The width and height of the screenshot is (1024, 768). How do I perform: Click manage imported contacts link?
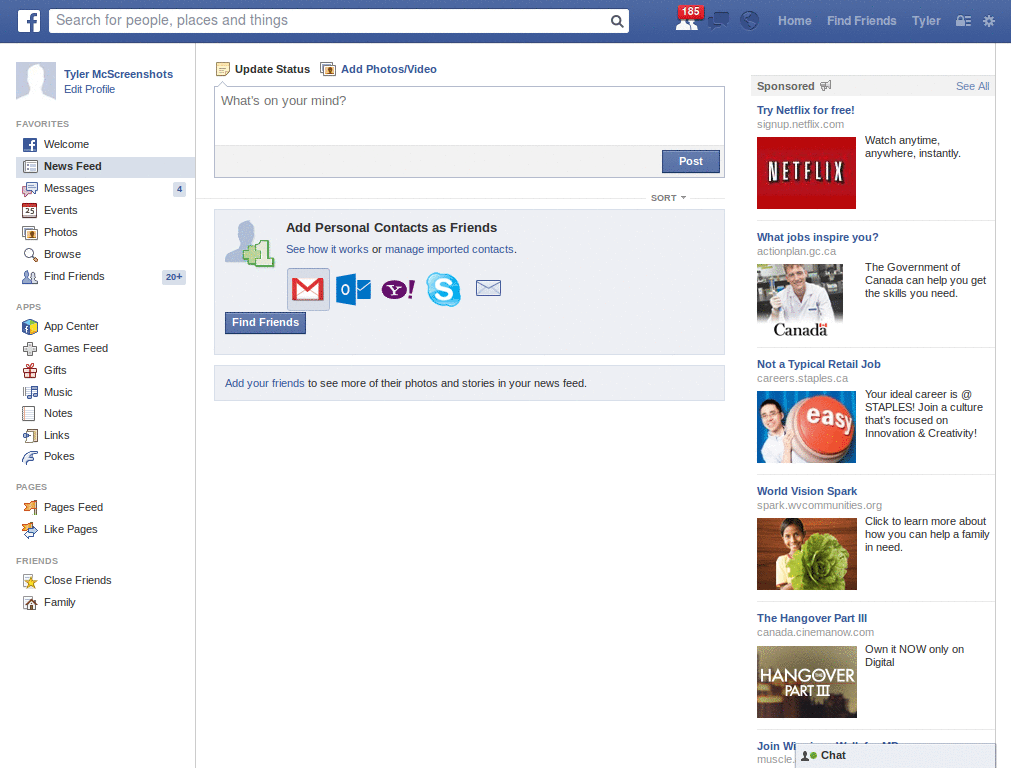coord(449,249)
